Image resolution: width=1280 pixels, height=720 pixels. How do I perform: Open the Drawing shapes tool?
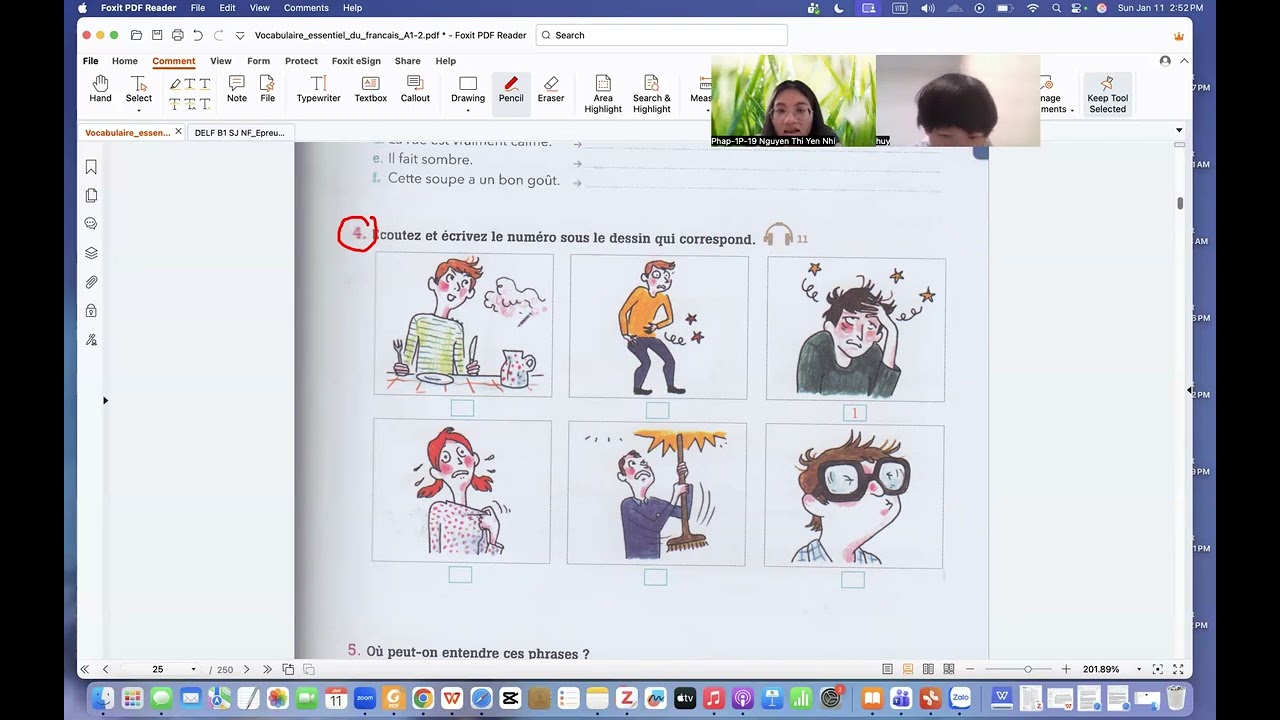pyautogui.click(x=468, y=89)
